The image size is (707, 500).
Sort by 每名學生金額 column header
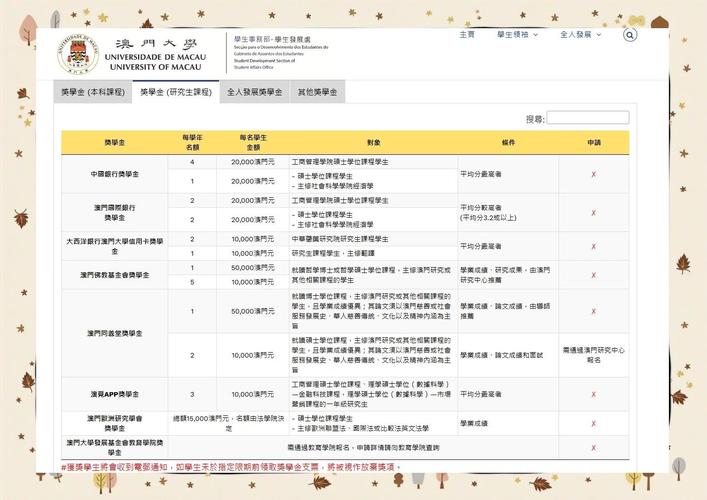pos(253,142)
